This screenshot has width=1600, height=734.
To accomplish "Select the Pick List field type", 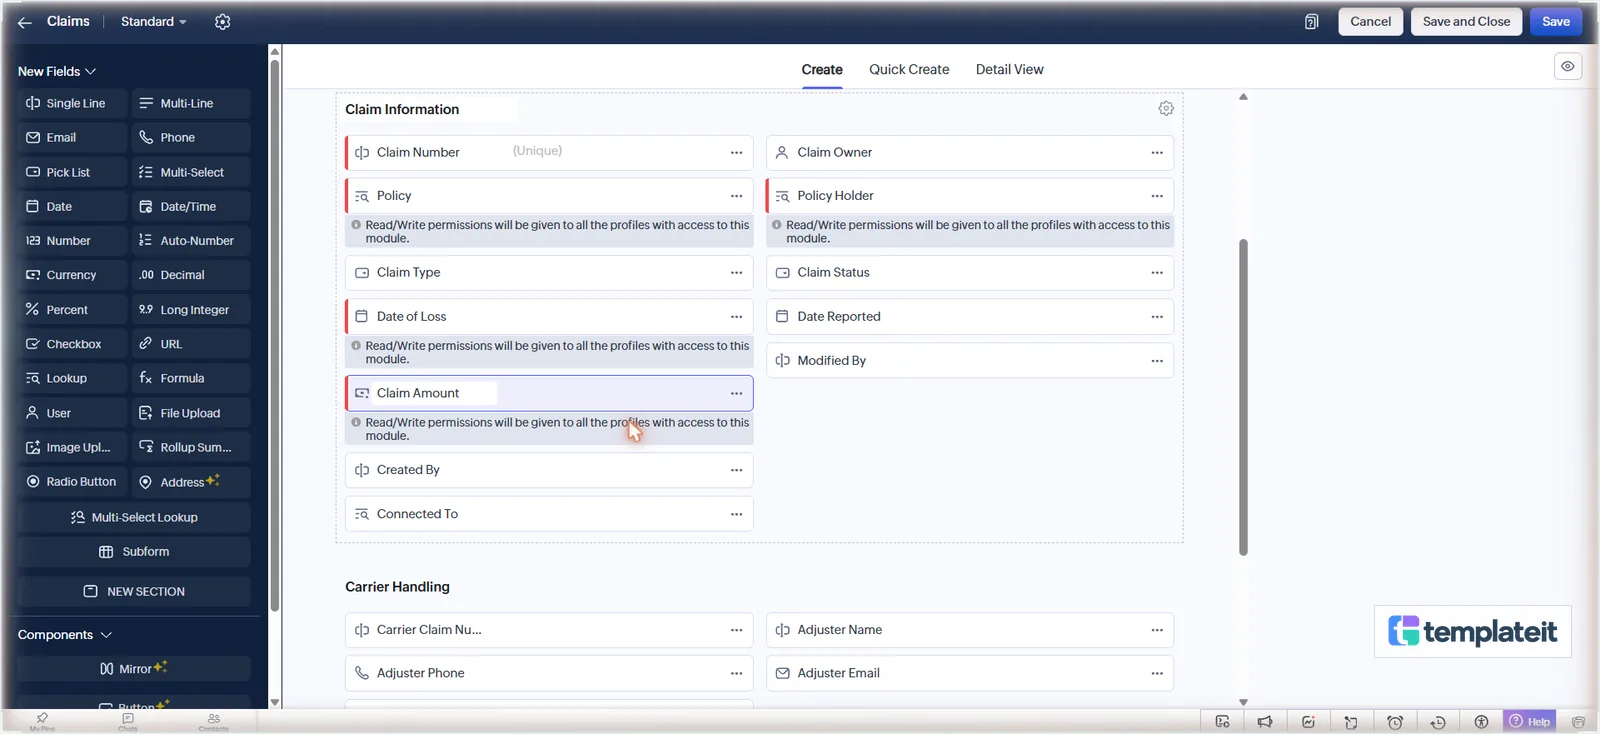I will click(73, 173).
